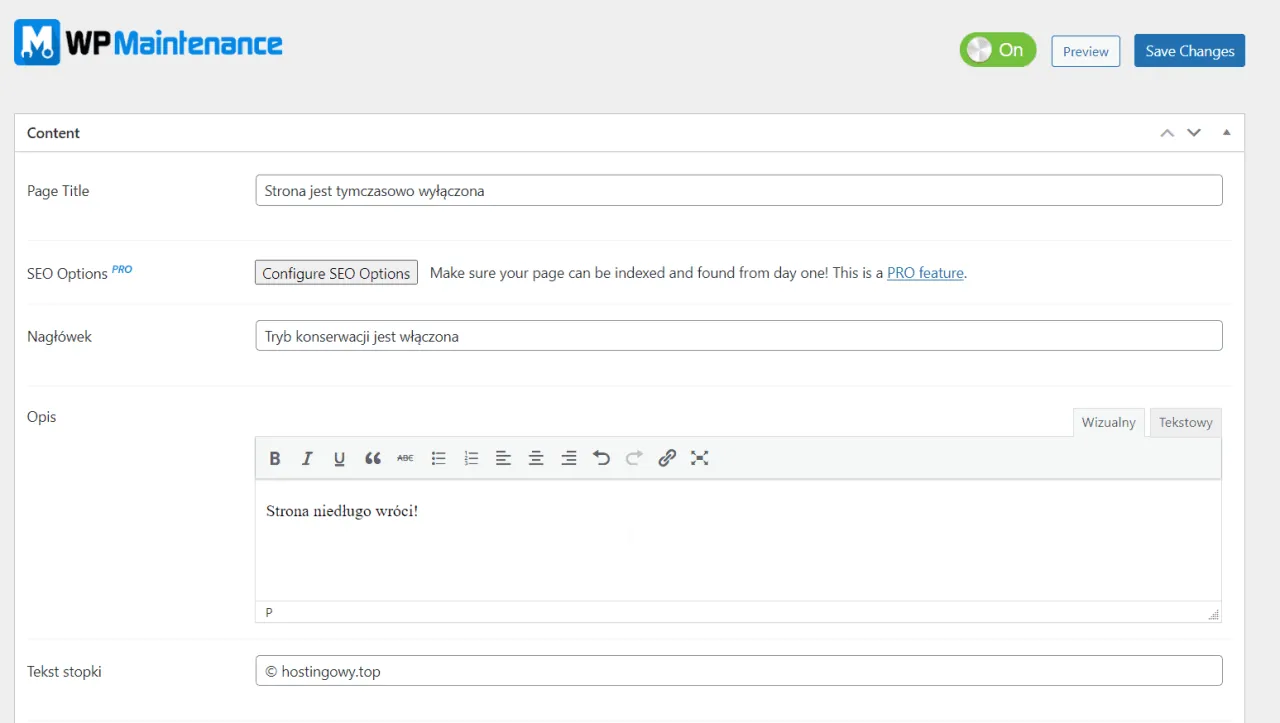Undo the last edit in the editor

pos(601,458)
